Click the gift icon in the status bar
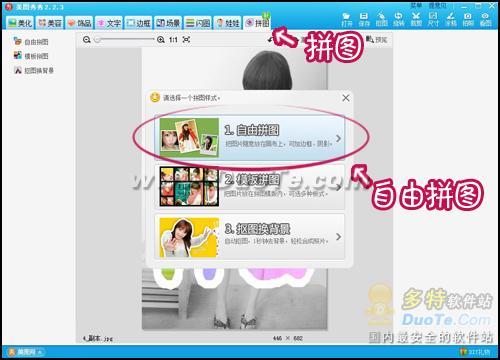This screenshot has height=360, width=500. 463,352
